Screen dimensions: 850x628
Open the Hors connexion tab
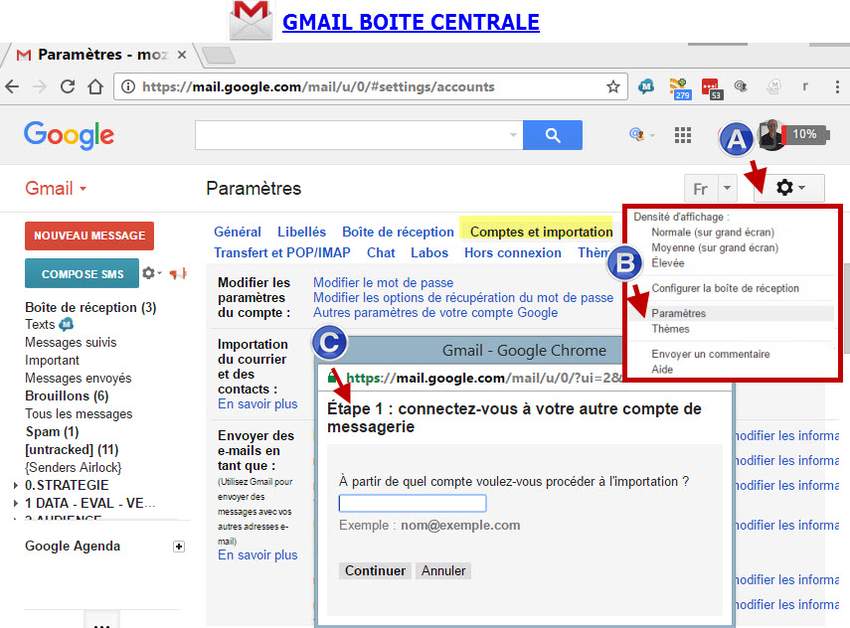pyautogui.click(x=513, y=253)
